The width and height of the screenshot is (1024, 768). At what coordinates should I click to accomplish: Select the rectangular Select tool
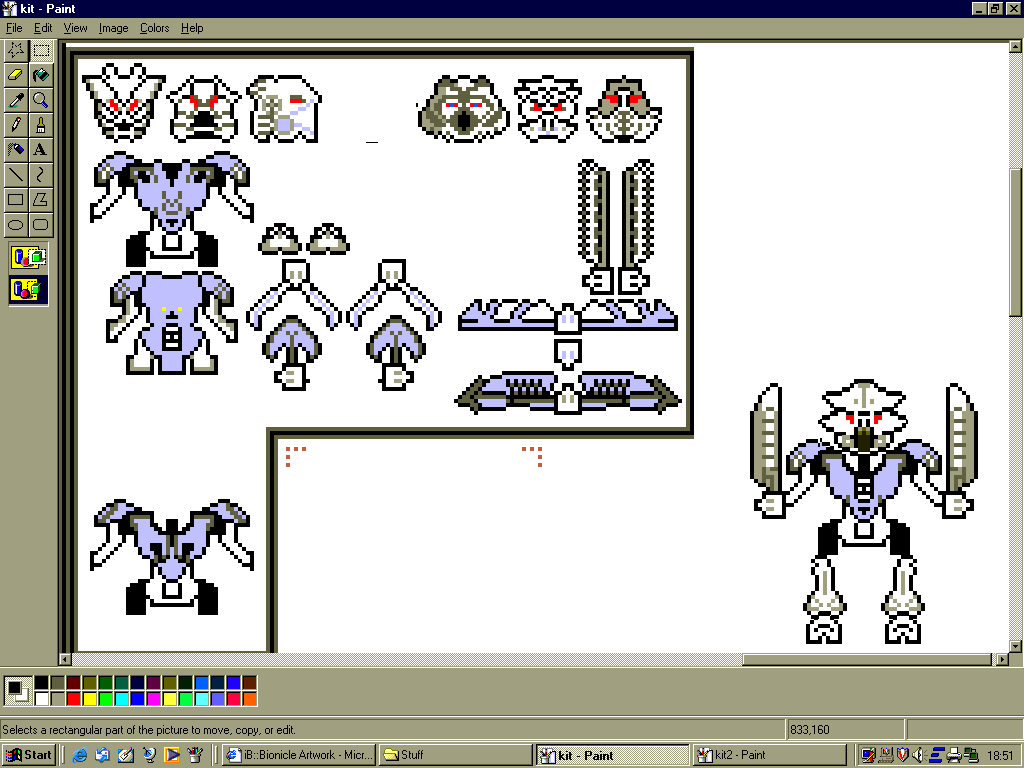(x=41, y=50)
